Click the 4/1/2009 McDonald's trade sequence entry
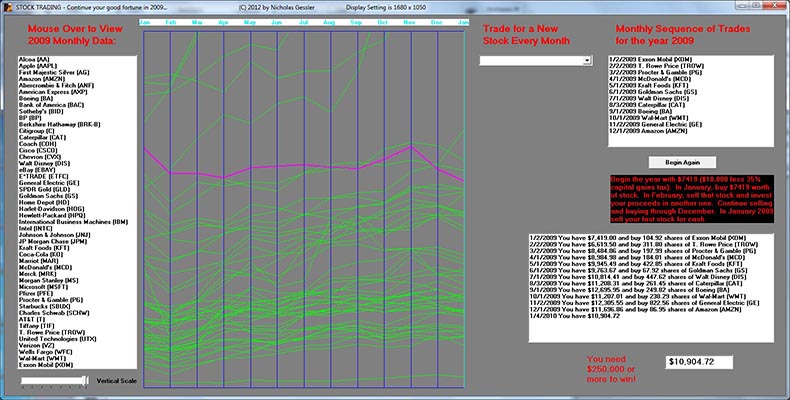Viewport: 790px width, 400px height. 650,79
